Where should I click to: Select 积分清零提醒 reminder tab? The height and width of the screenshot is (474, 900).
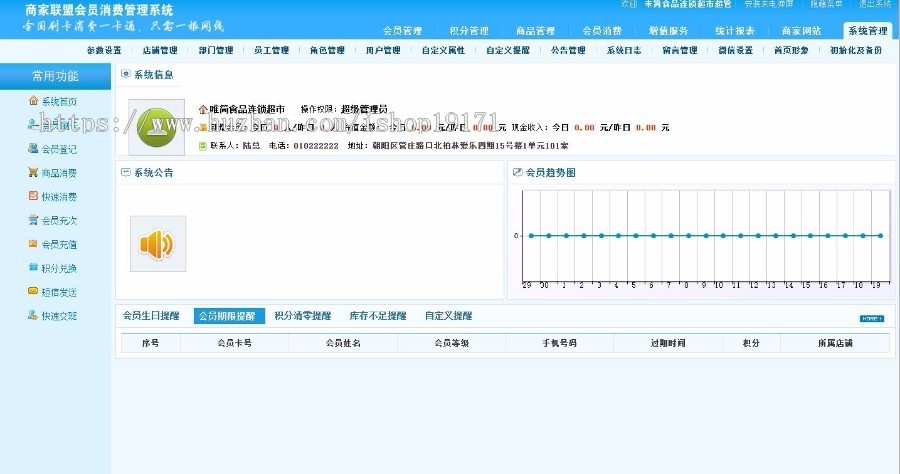(302, 316)
